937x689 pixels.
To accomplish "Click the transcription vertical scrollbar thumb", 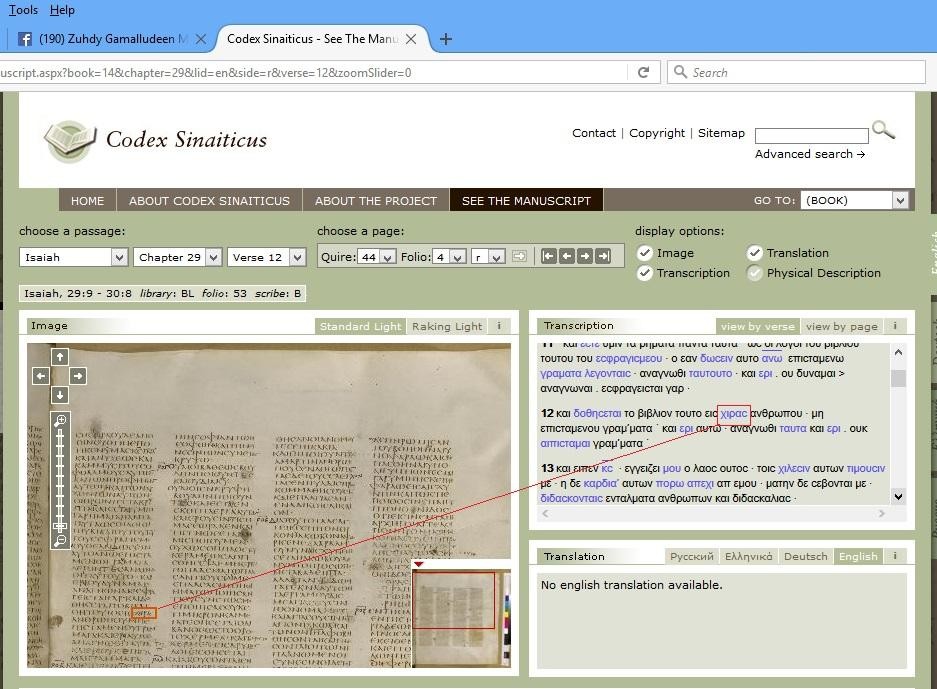I will pyautogui.click(x=898, y=378).
